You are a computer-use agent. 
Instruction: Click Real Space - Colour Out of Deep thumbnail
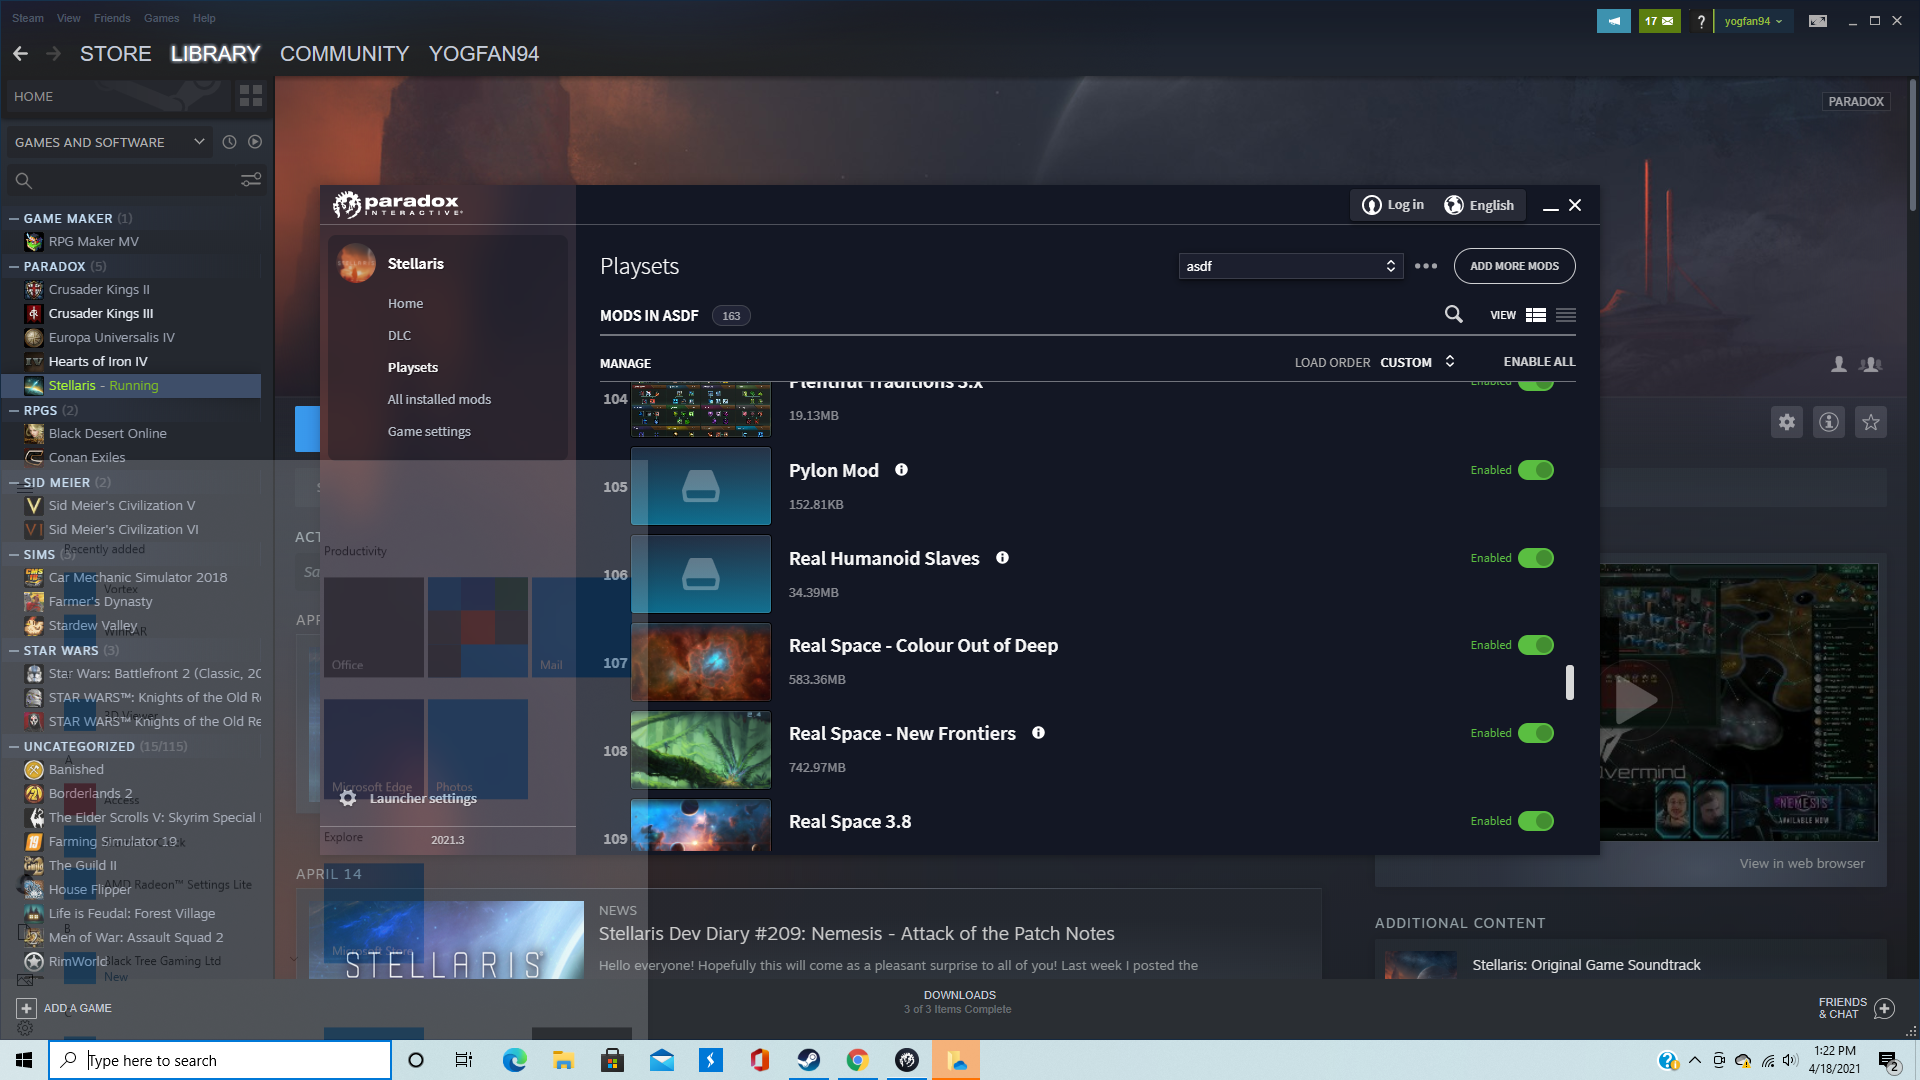point(701,662)
